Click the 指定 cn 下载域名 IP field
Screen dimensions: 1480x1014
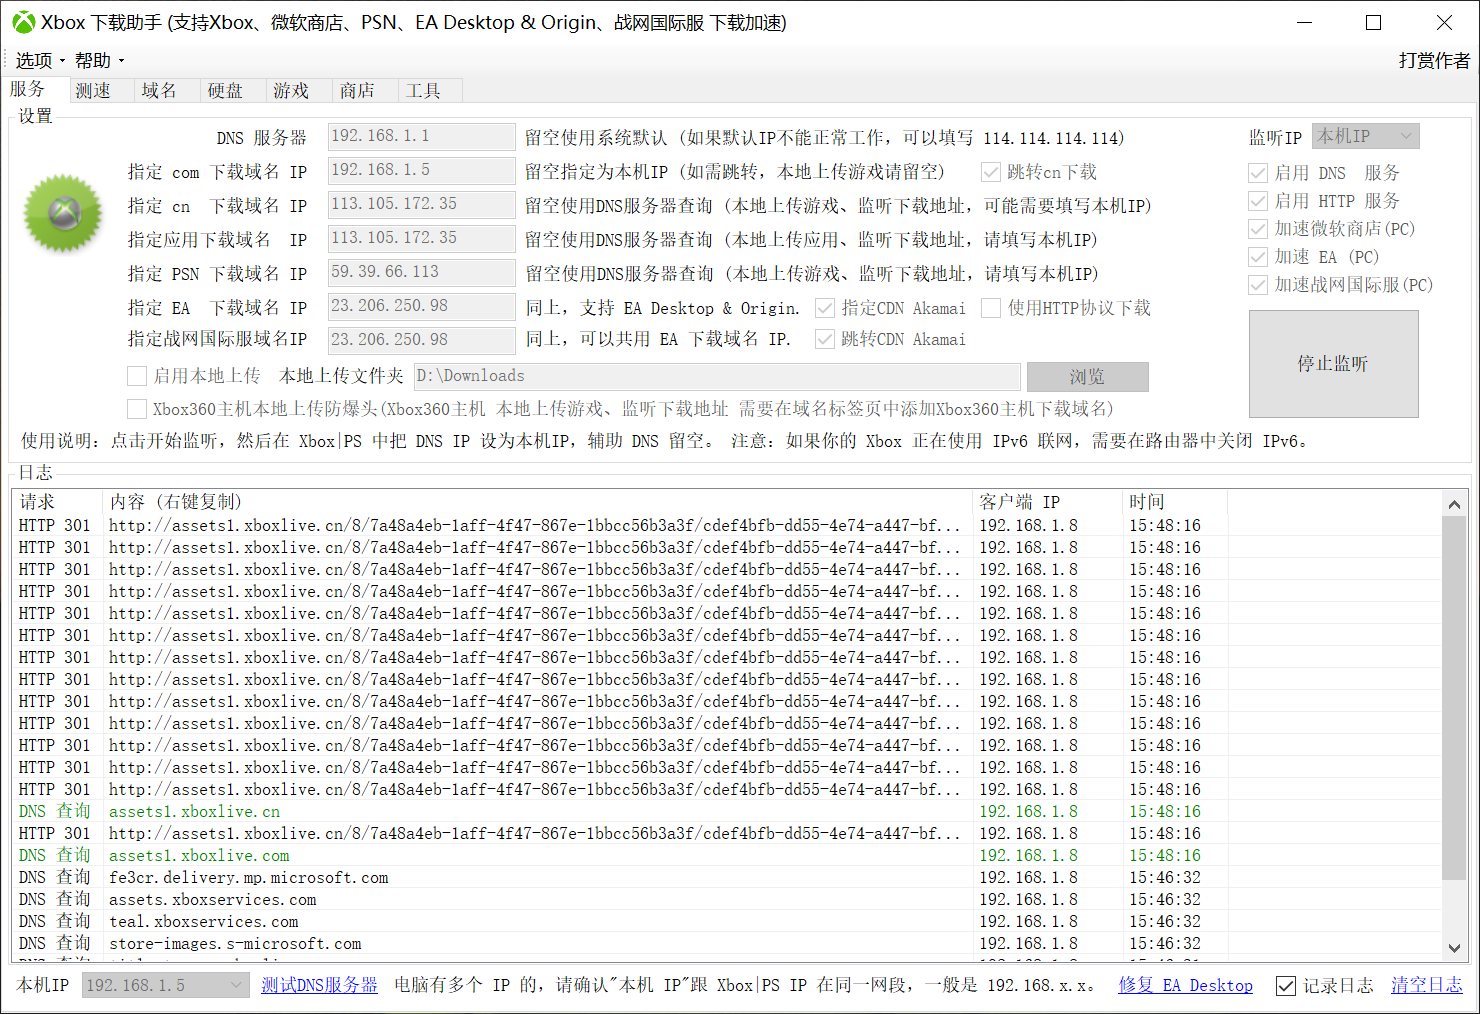[x=421, y=205]
